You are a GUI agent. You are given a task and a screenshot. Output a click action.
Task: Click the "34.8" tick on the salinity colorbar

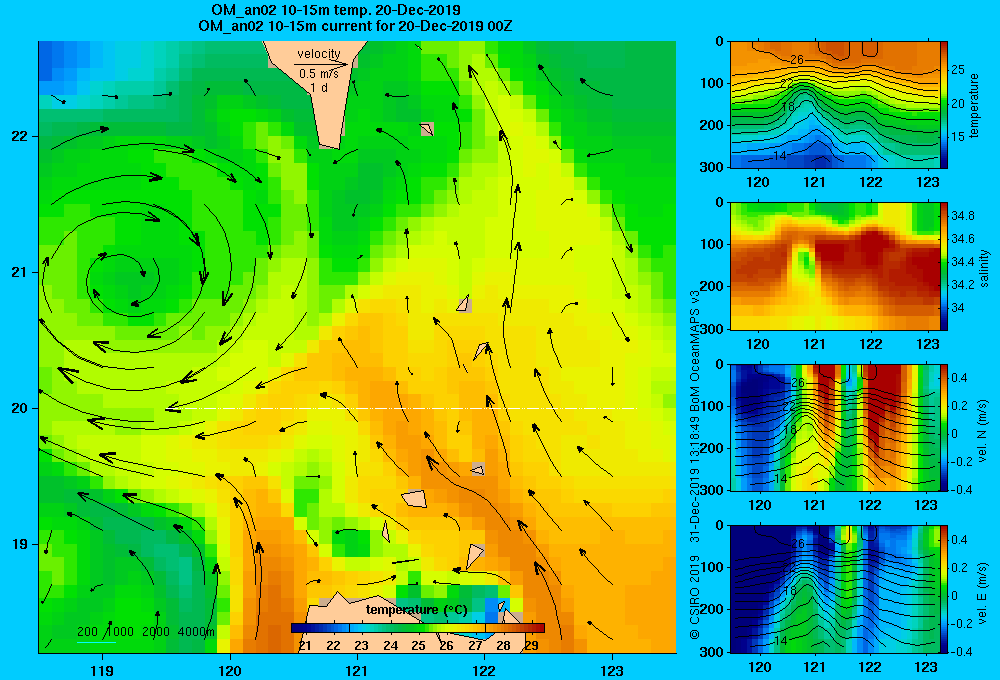[x=962, y=216]
